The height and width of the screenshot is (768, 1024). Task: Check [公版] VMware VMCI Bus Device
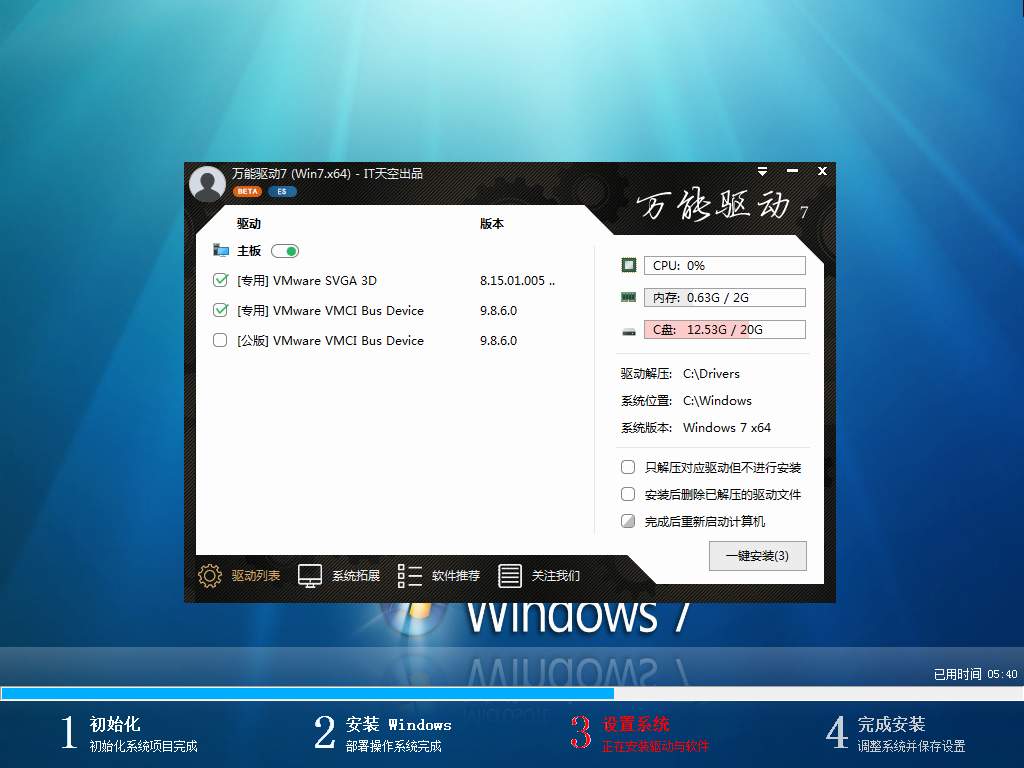pyautogui.click(x=220, y=340)
